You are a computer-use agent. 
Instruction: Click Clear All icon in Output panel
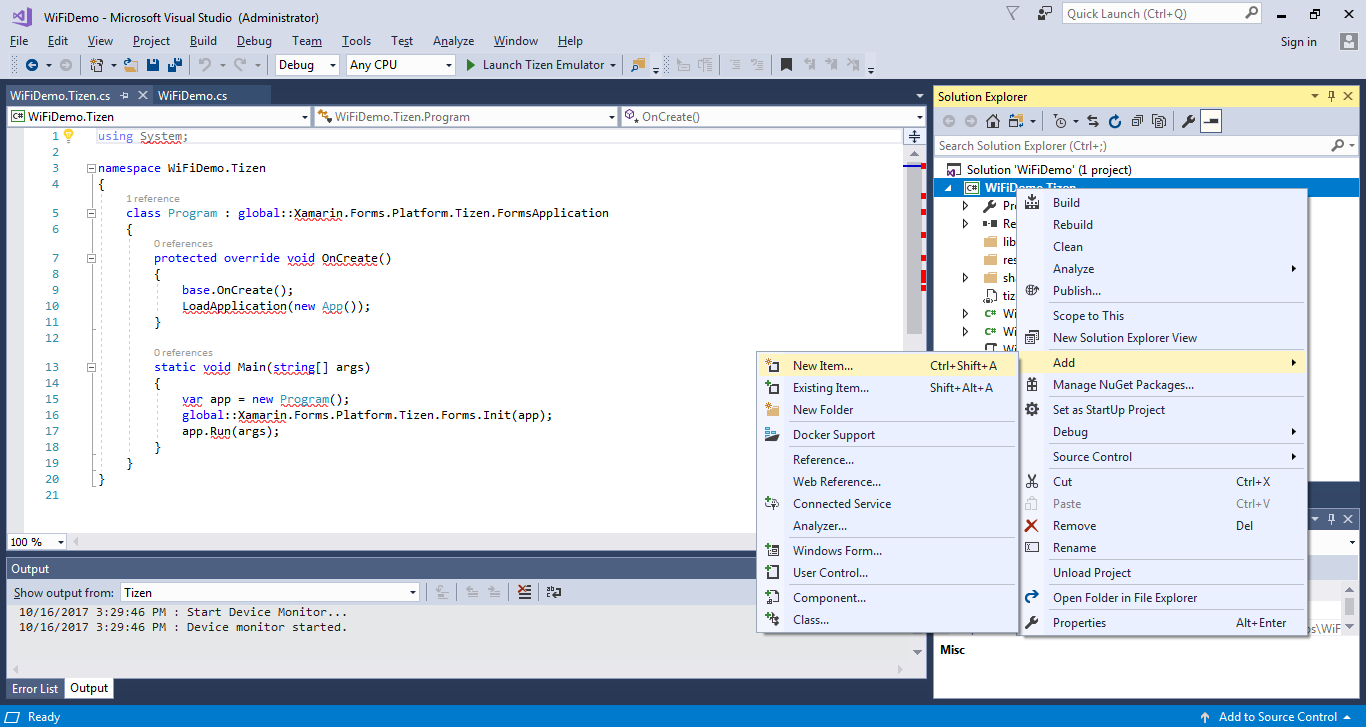[525, 593]
